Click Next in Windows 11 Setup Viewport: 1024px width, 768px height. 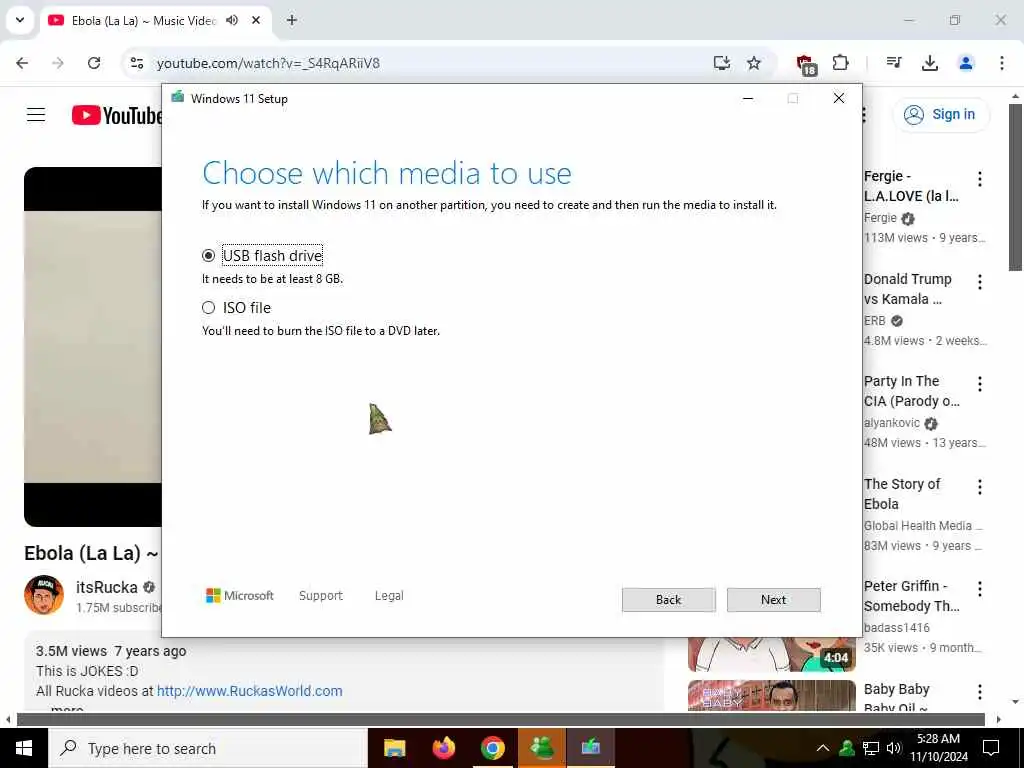773,600
